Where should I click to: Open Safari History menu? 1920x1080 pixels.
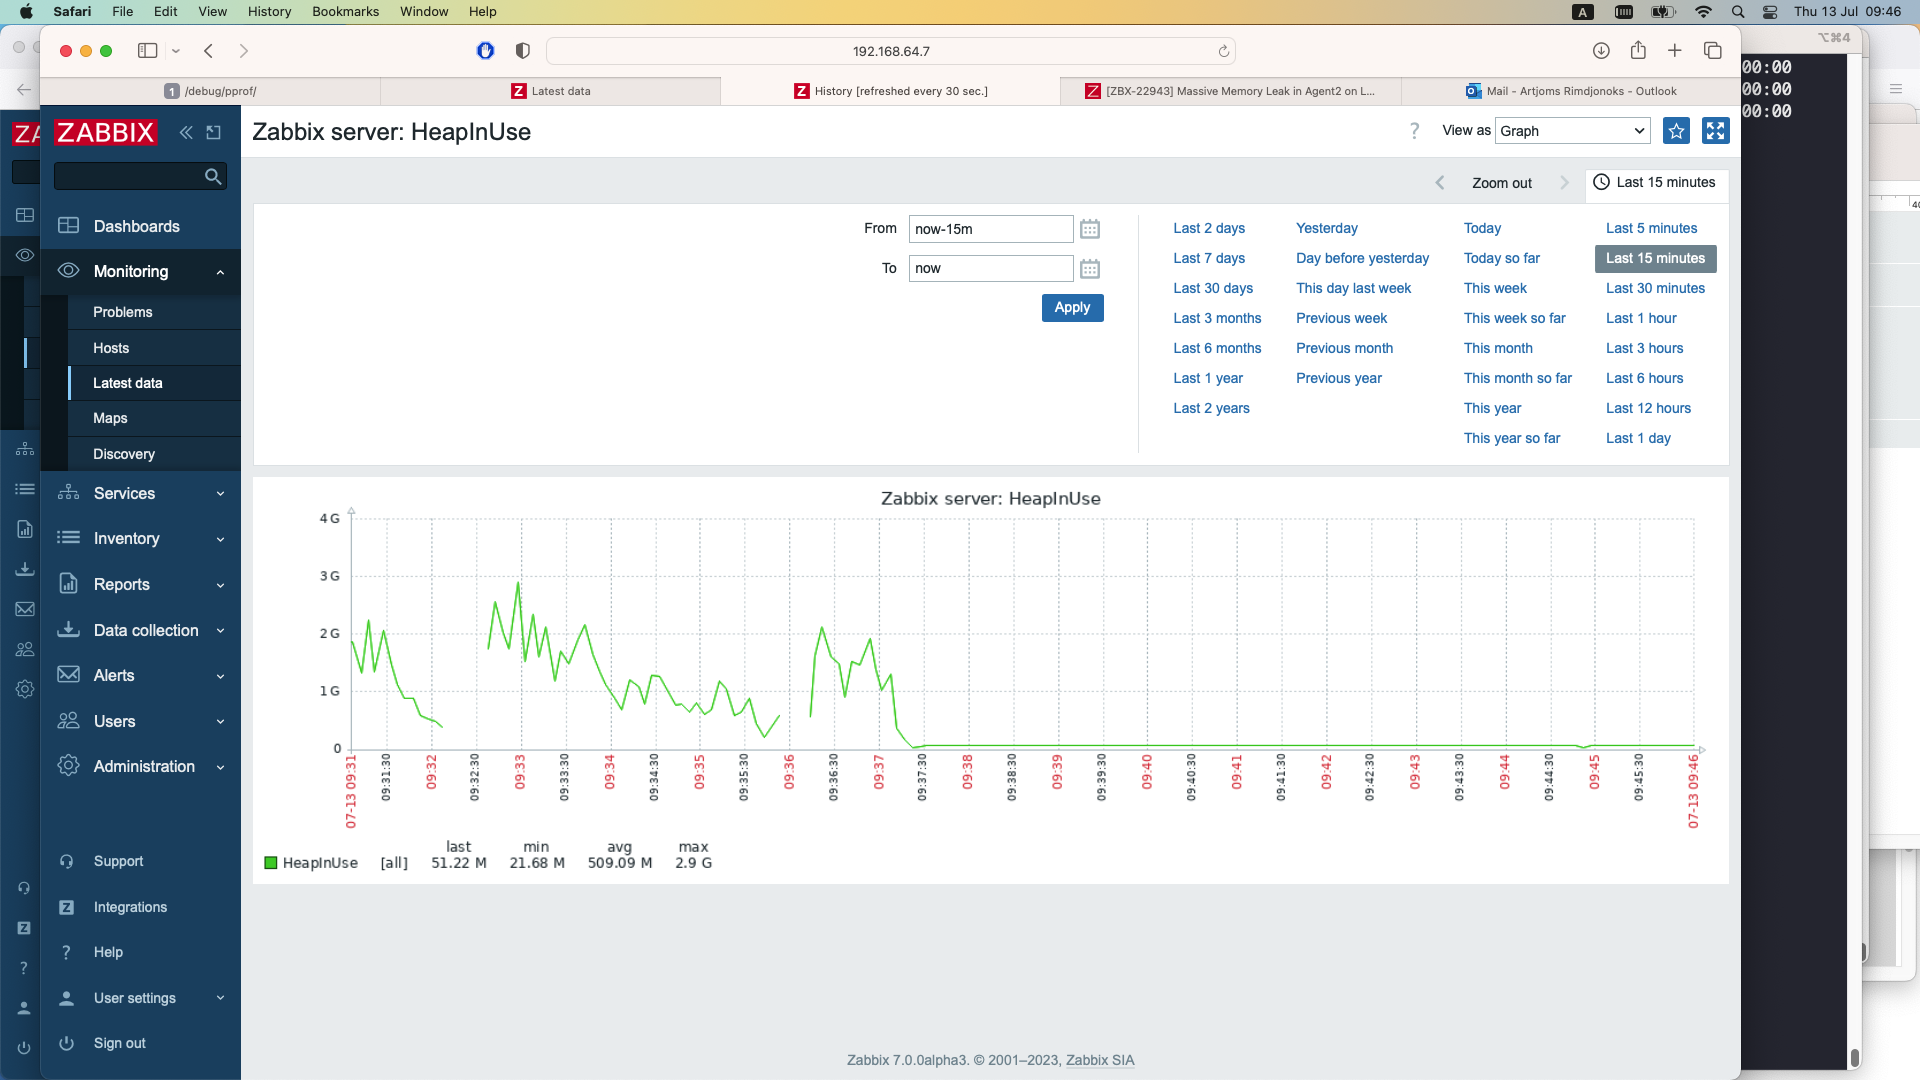pyautogui.click(x=269, y=12)
